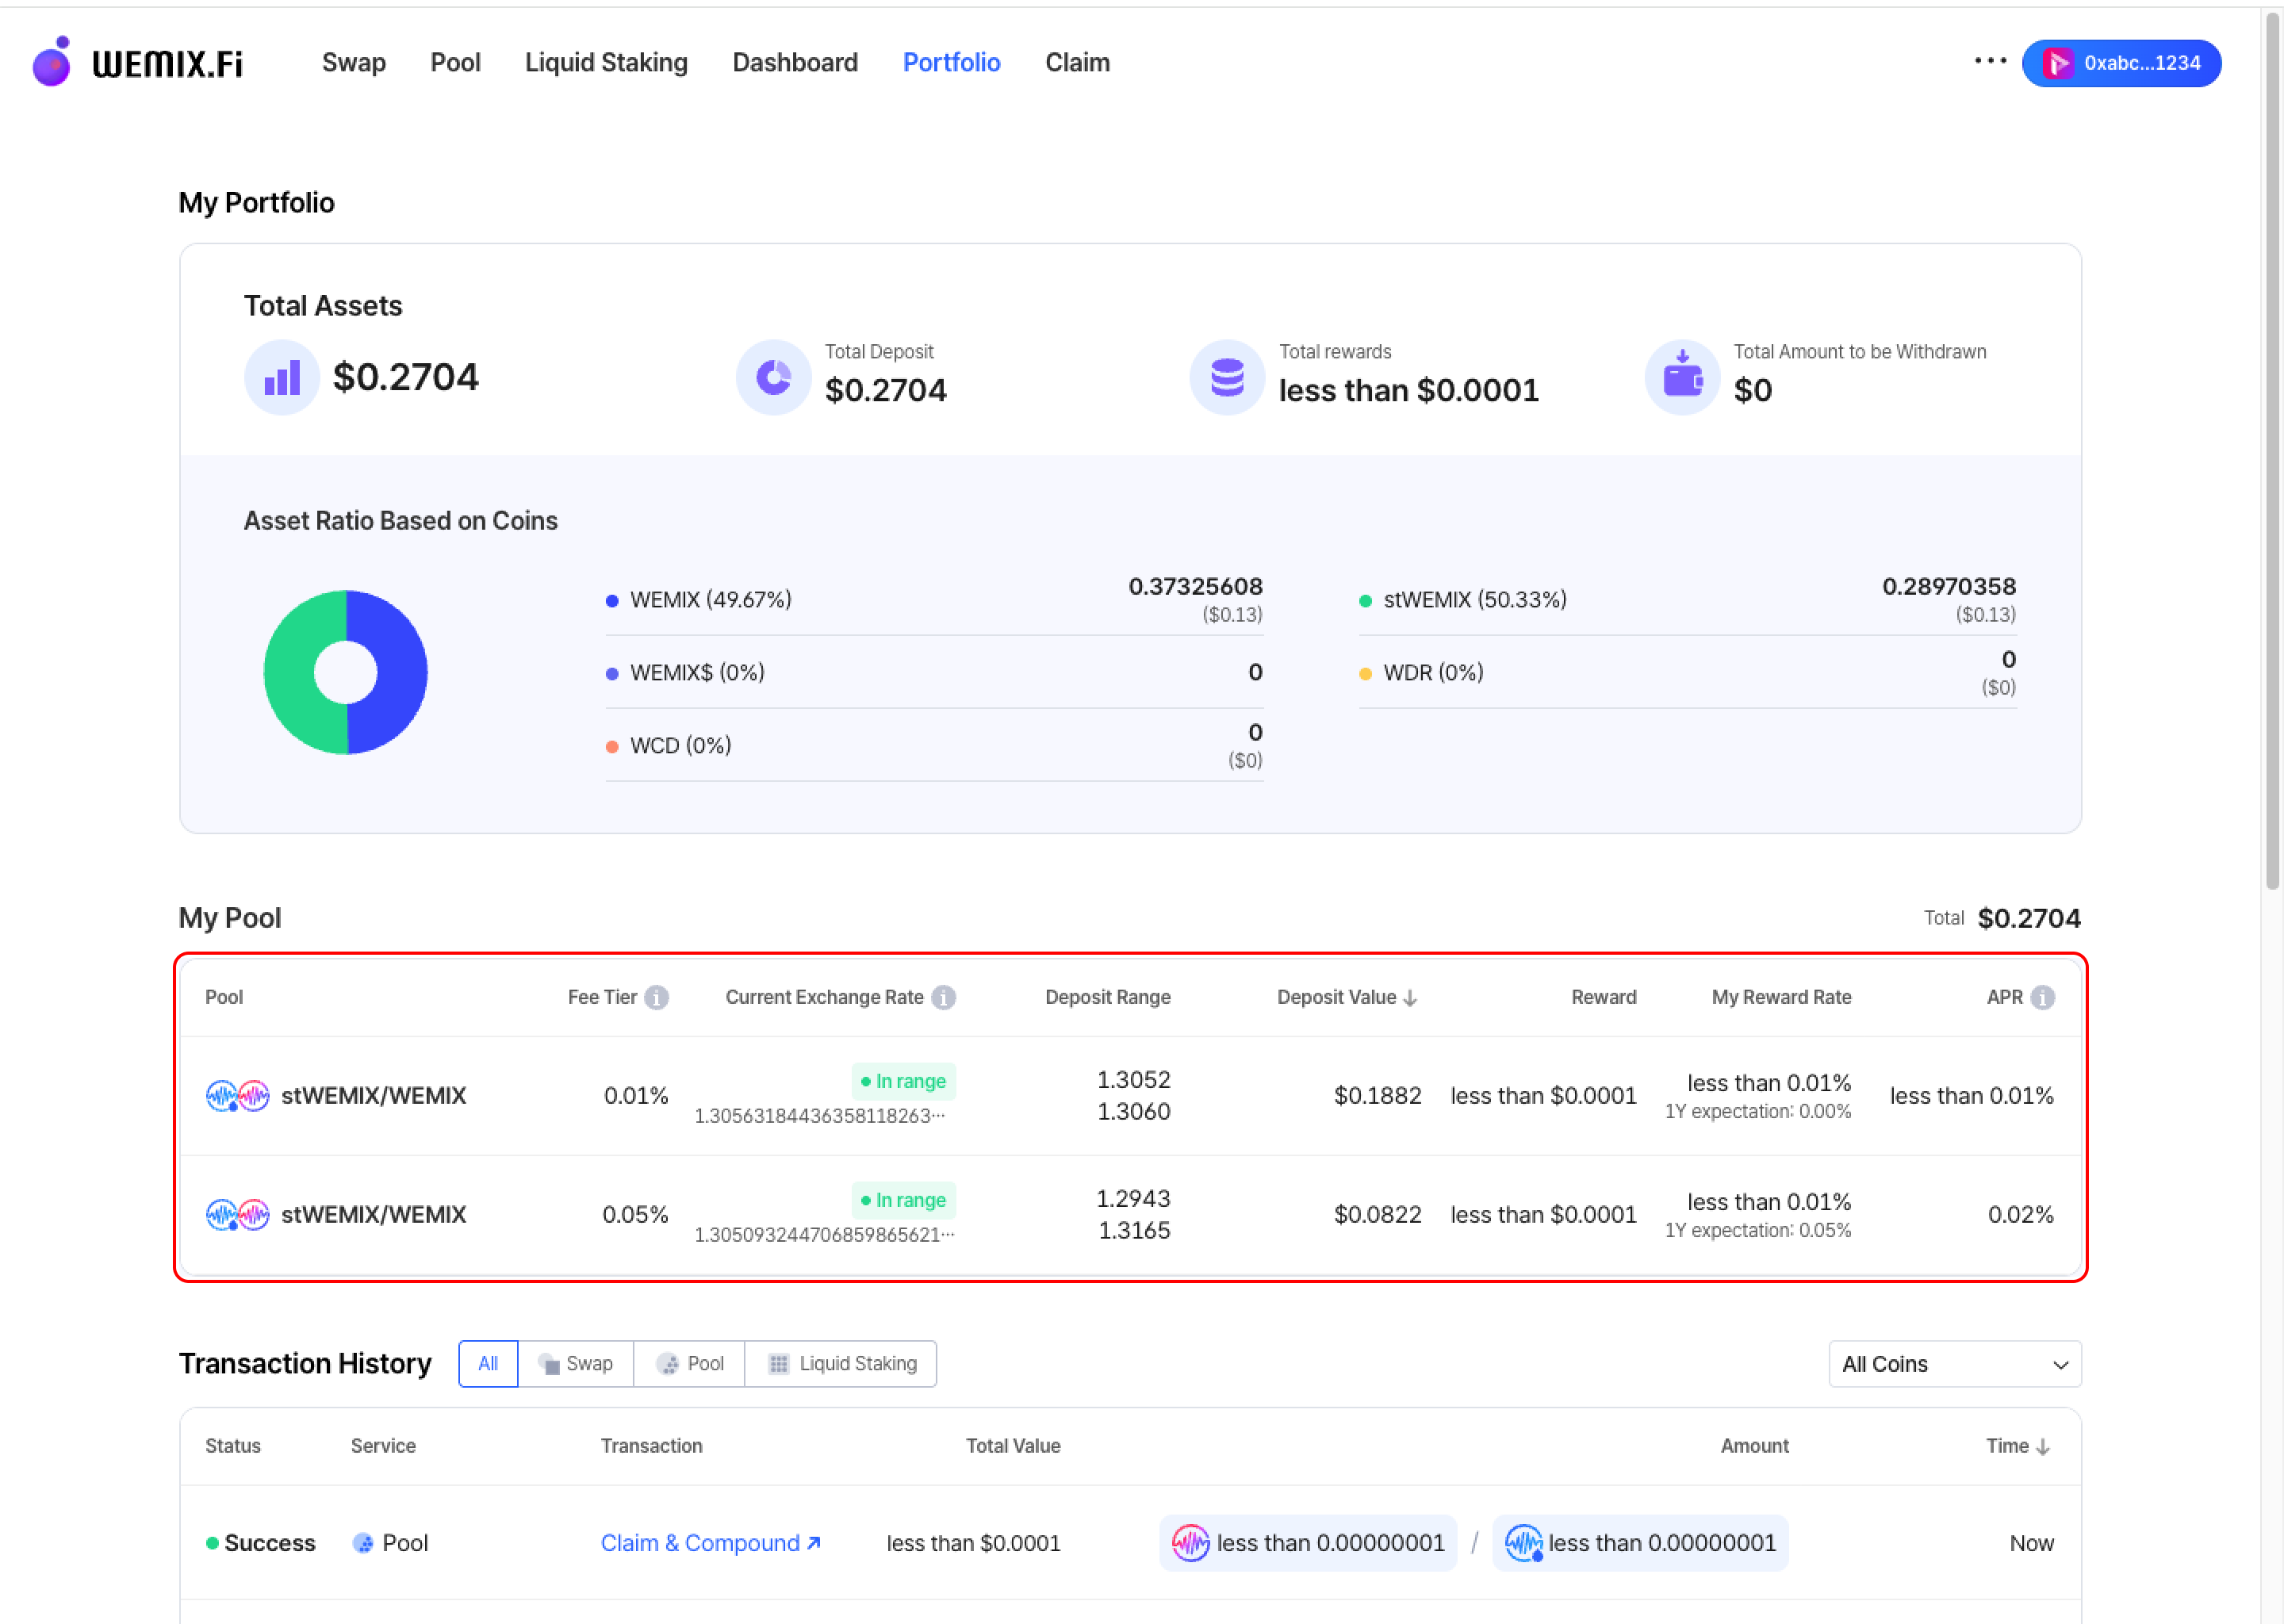Screen dimensions: 2284x1624
Task: Open the Dashboard nav item
Action: 795,63
